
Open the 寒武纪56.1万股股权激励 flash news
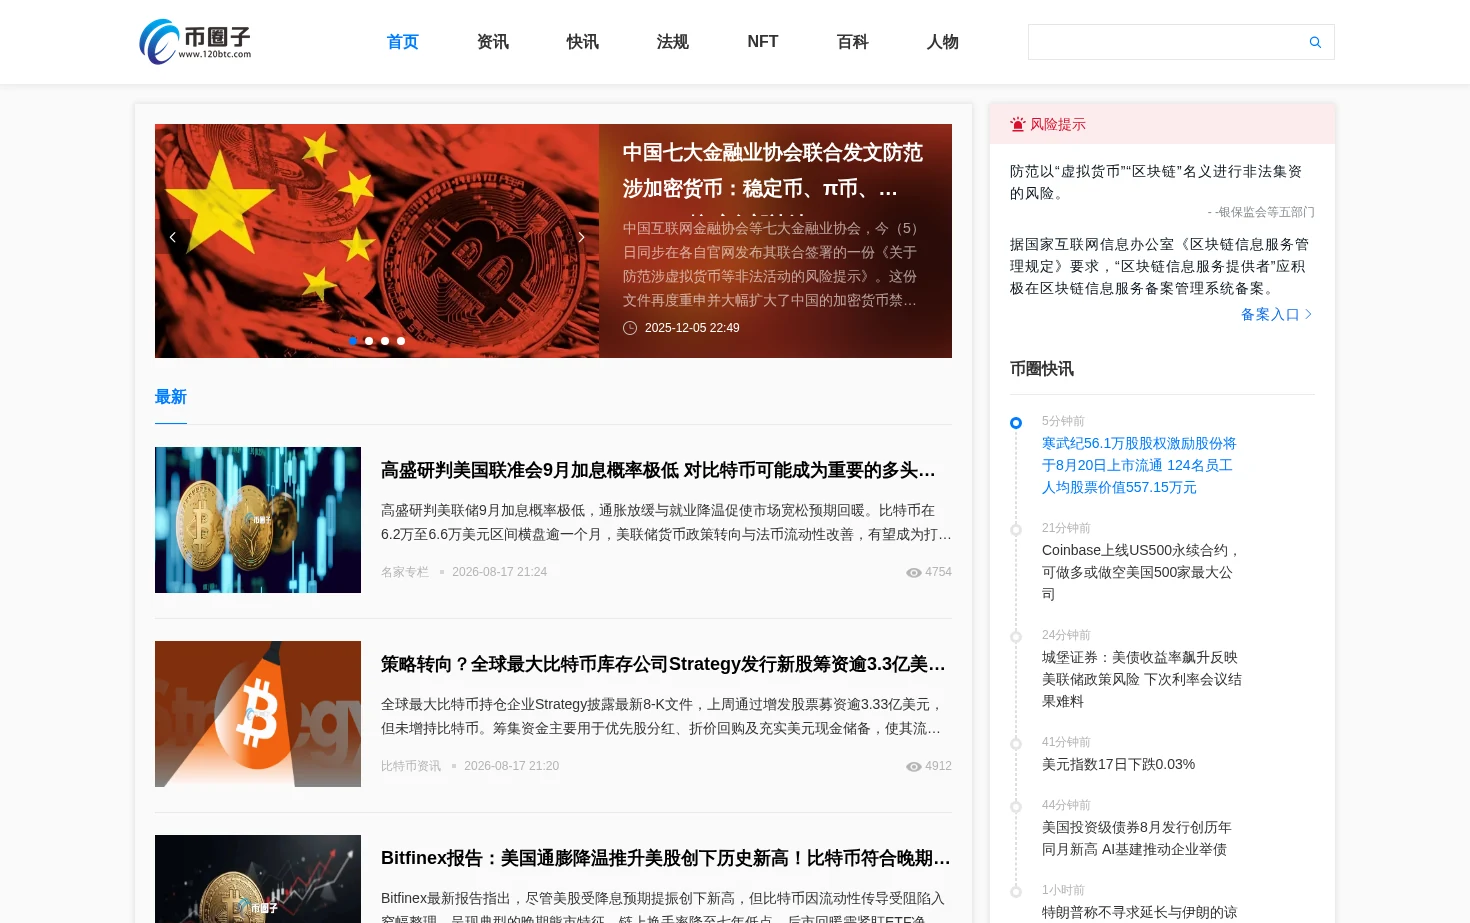1139,465
